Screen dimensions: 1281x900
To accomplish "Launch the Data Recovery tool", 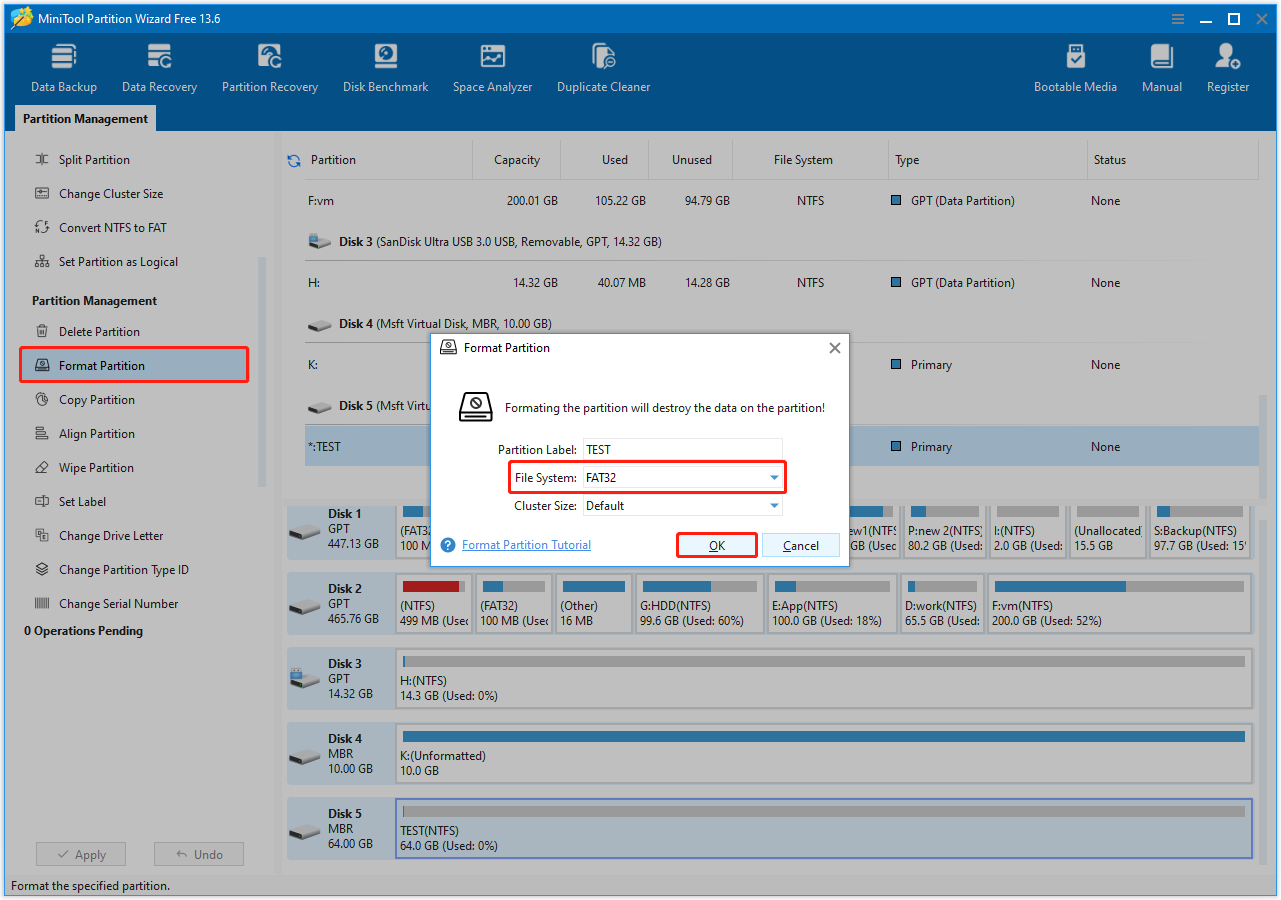I will 159,69.
